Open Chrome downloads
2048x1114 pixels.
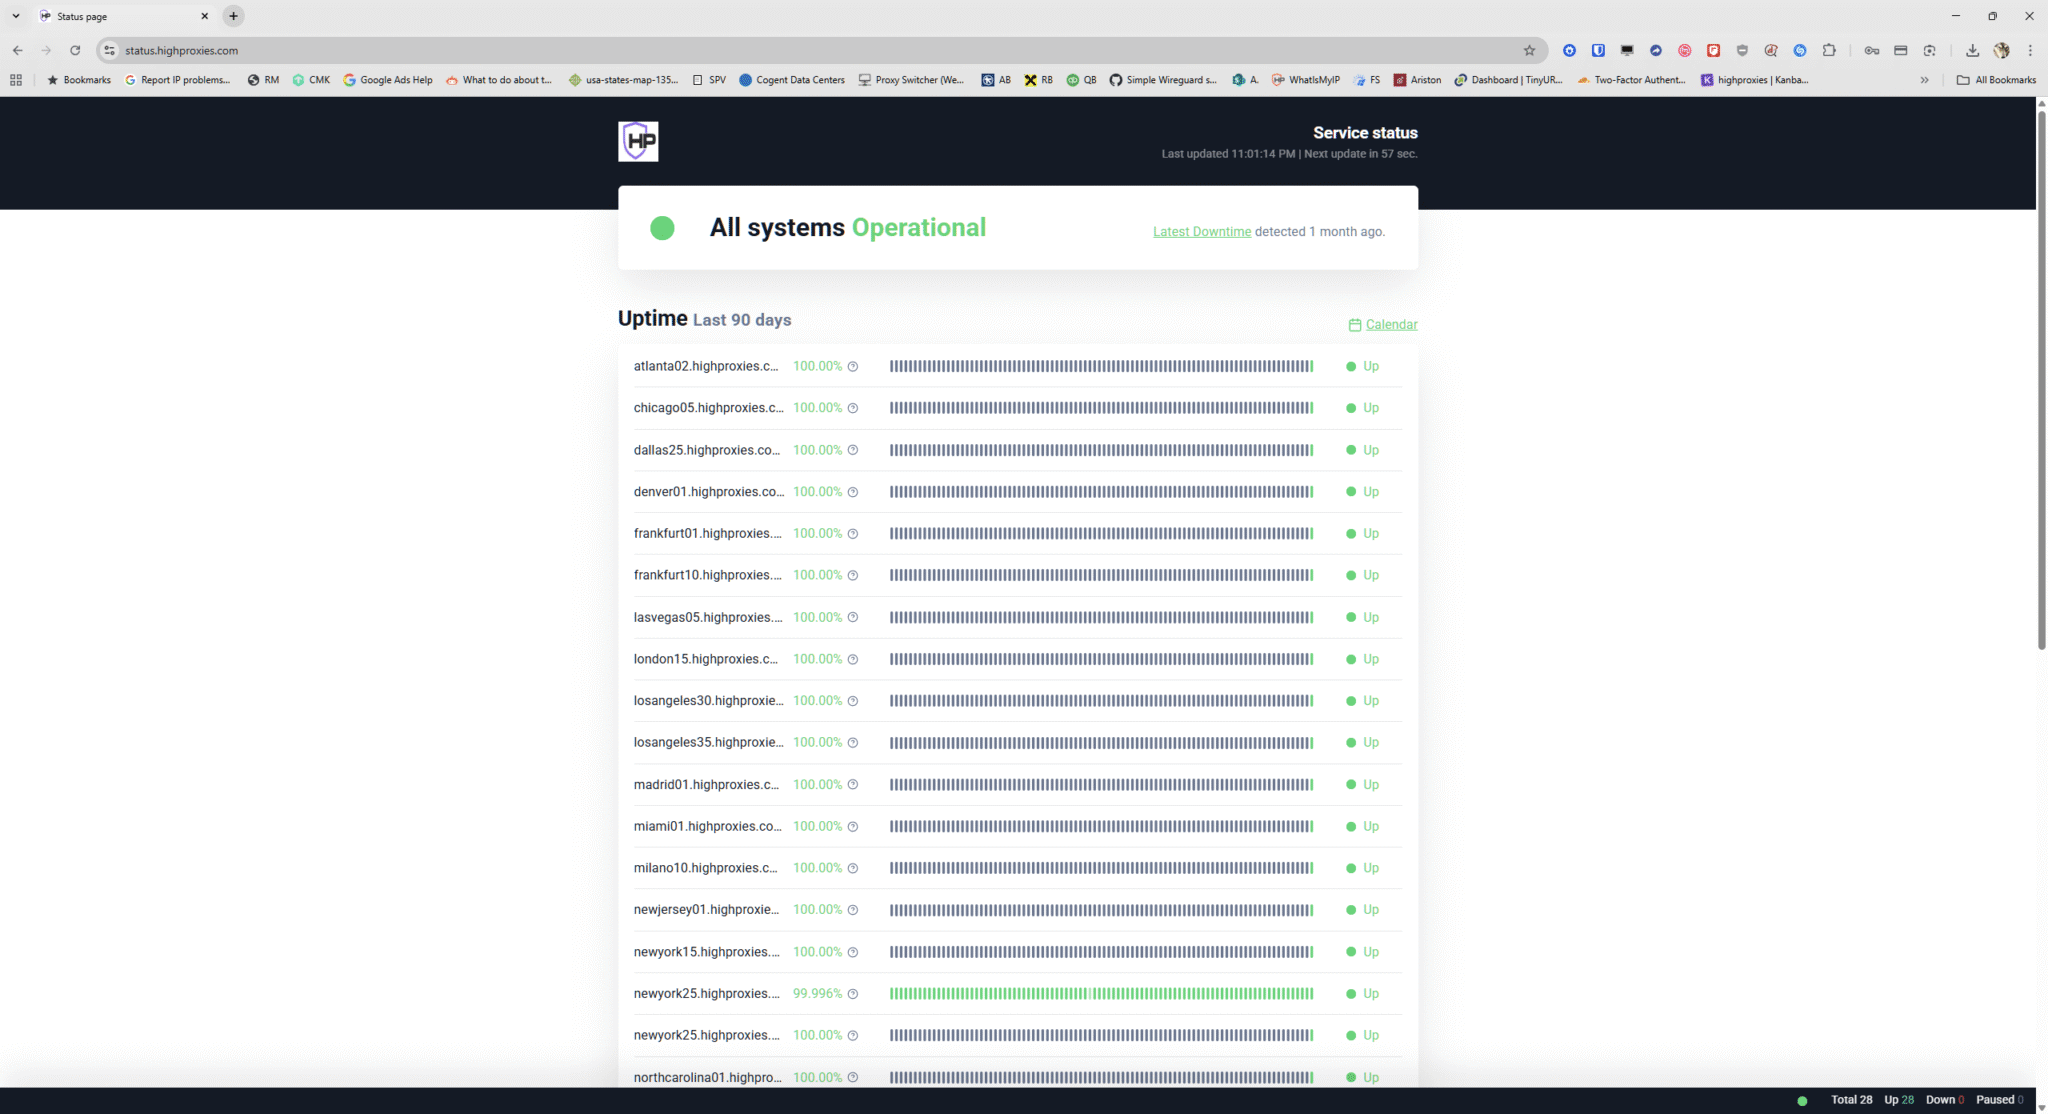pyautogui.click(x=1972, y=50)
